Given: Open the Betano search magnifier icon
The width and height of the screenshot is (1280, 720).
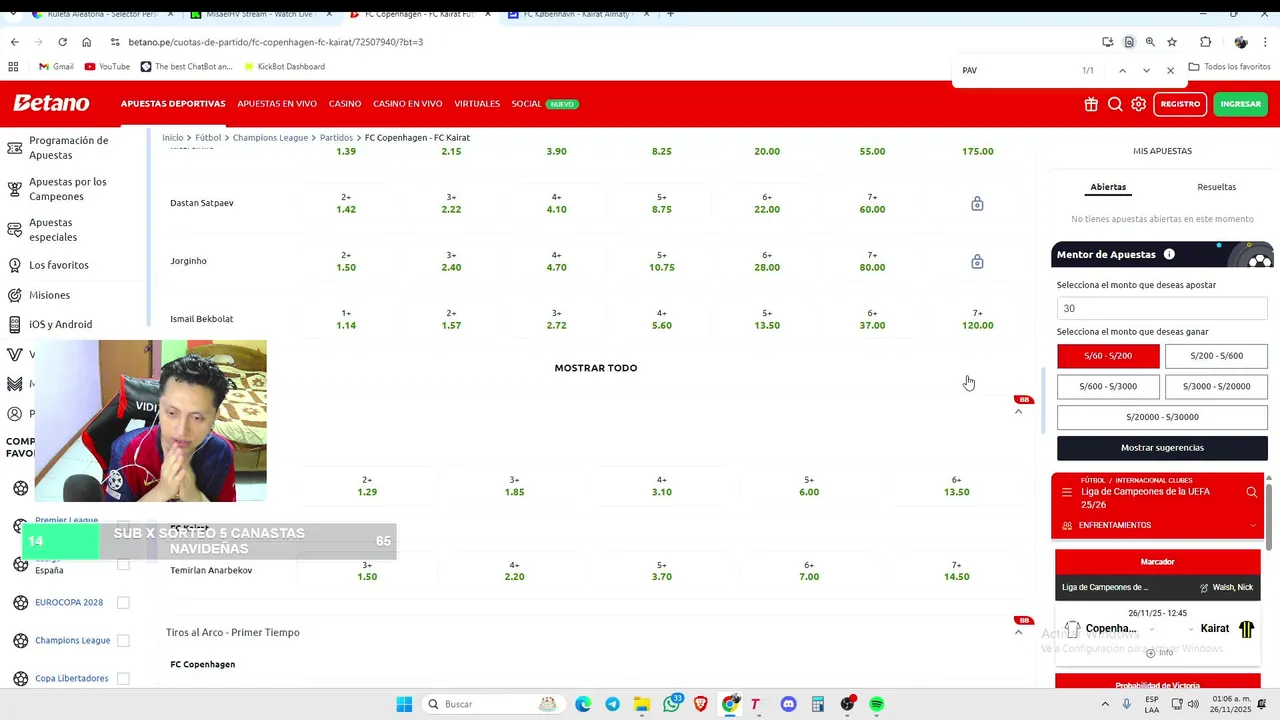Looking at the screenshot, I should [x=1115, y=104].
